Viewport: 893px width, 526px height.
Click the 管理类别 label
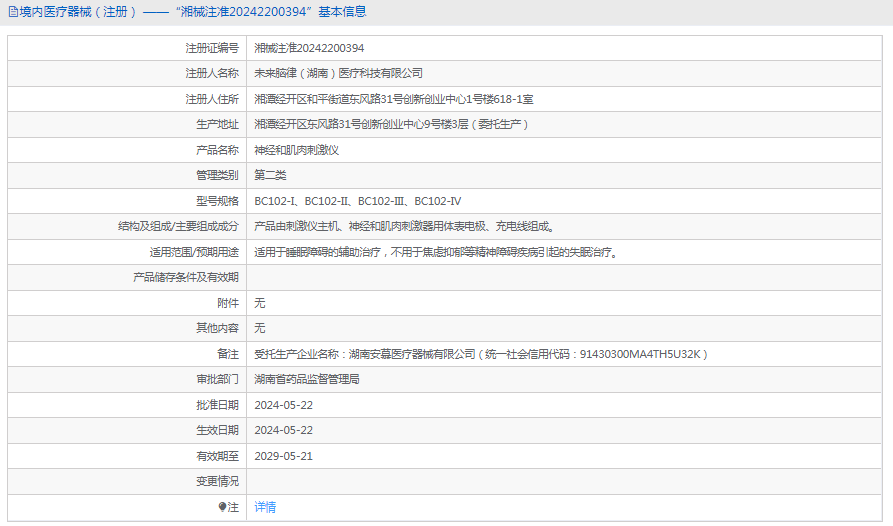[x=218, y=175]
